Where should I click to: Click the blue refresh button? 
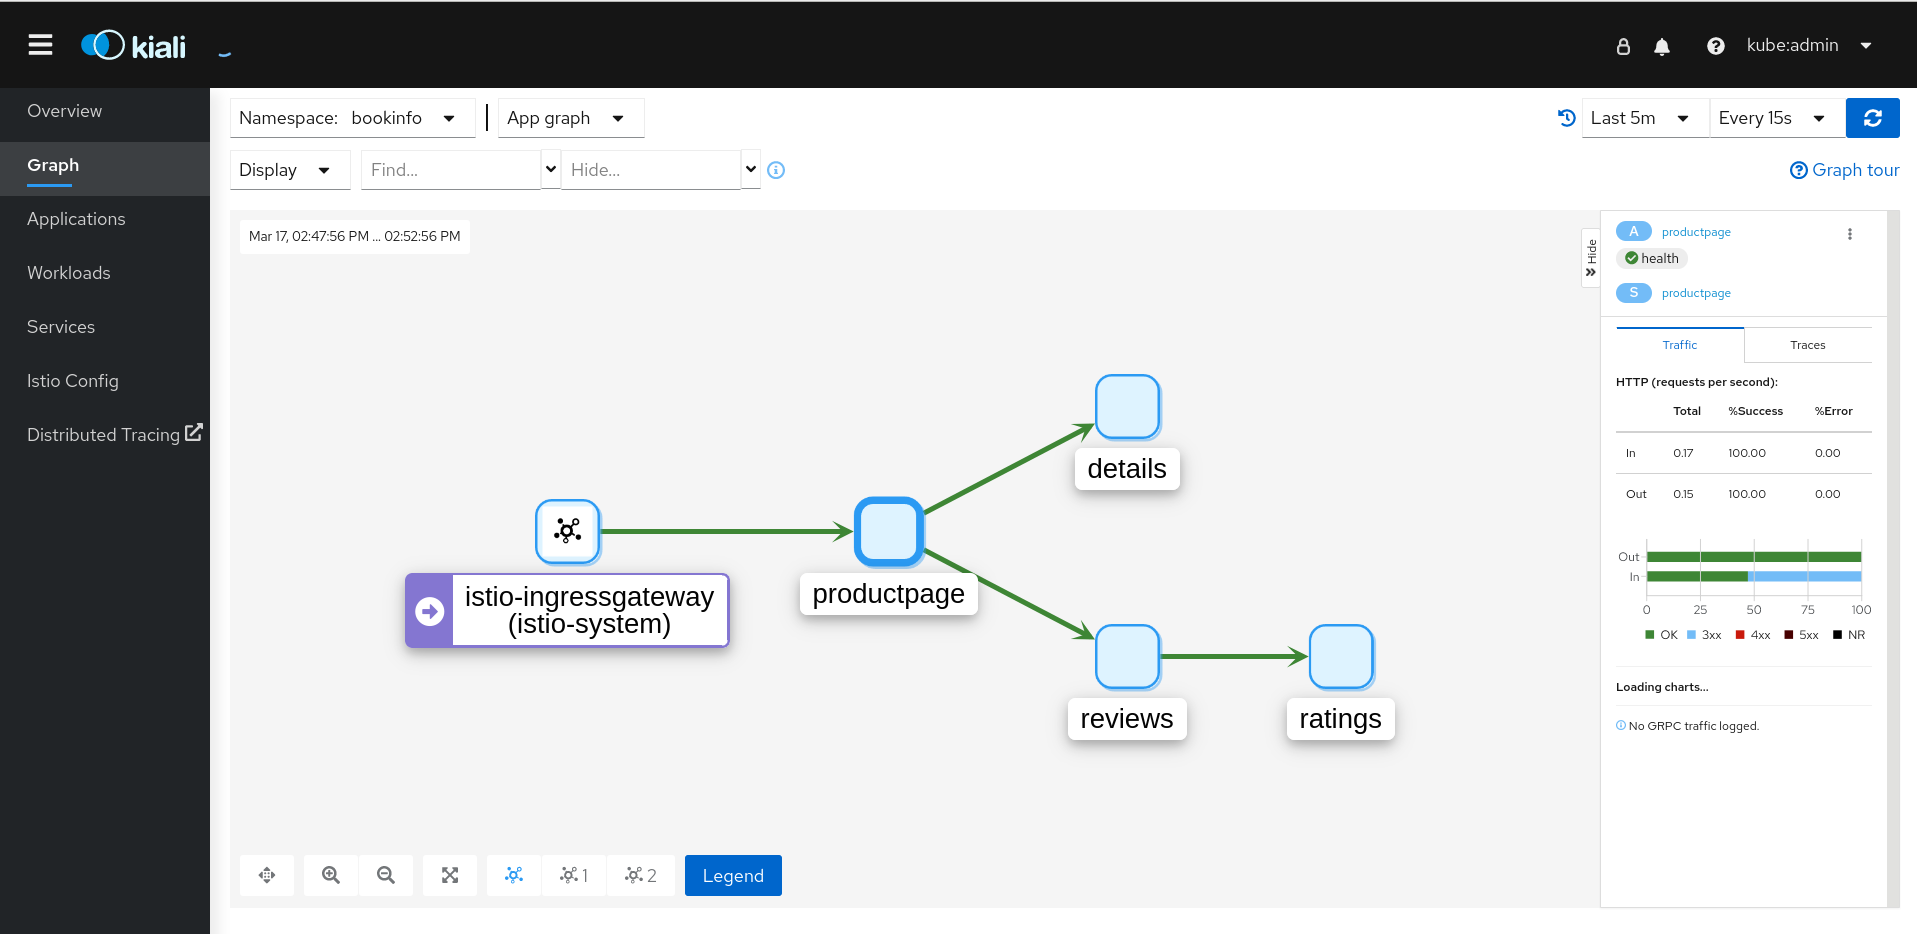[x=1872, y=118]
